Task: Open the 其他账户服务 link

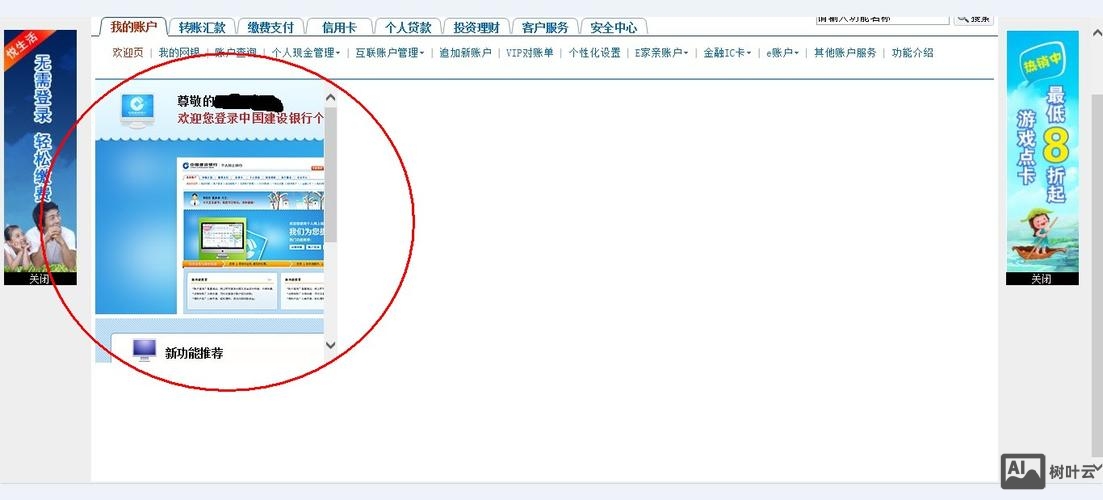Action: (845, 53)
